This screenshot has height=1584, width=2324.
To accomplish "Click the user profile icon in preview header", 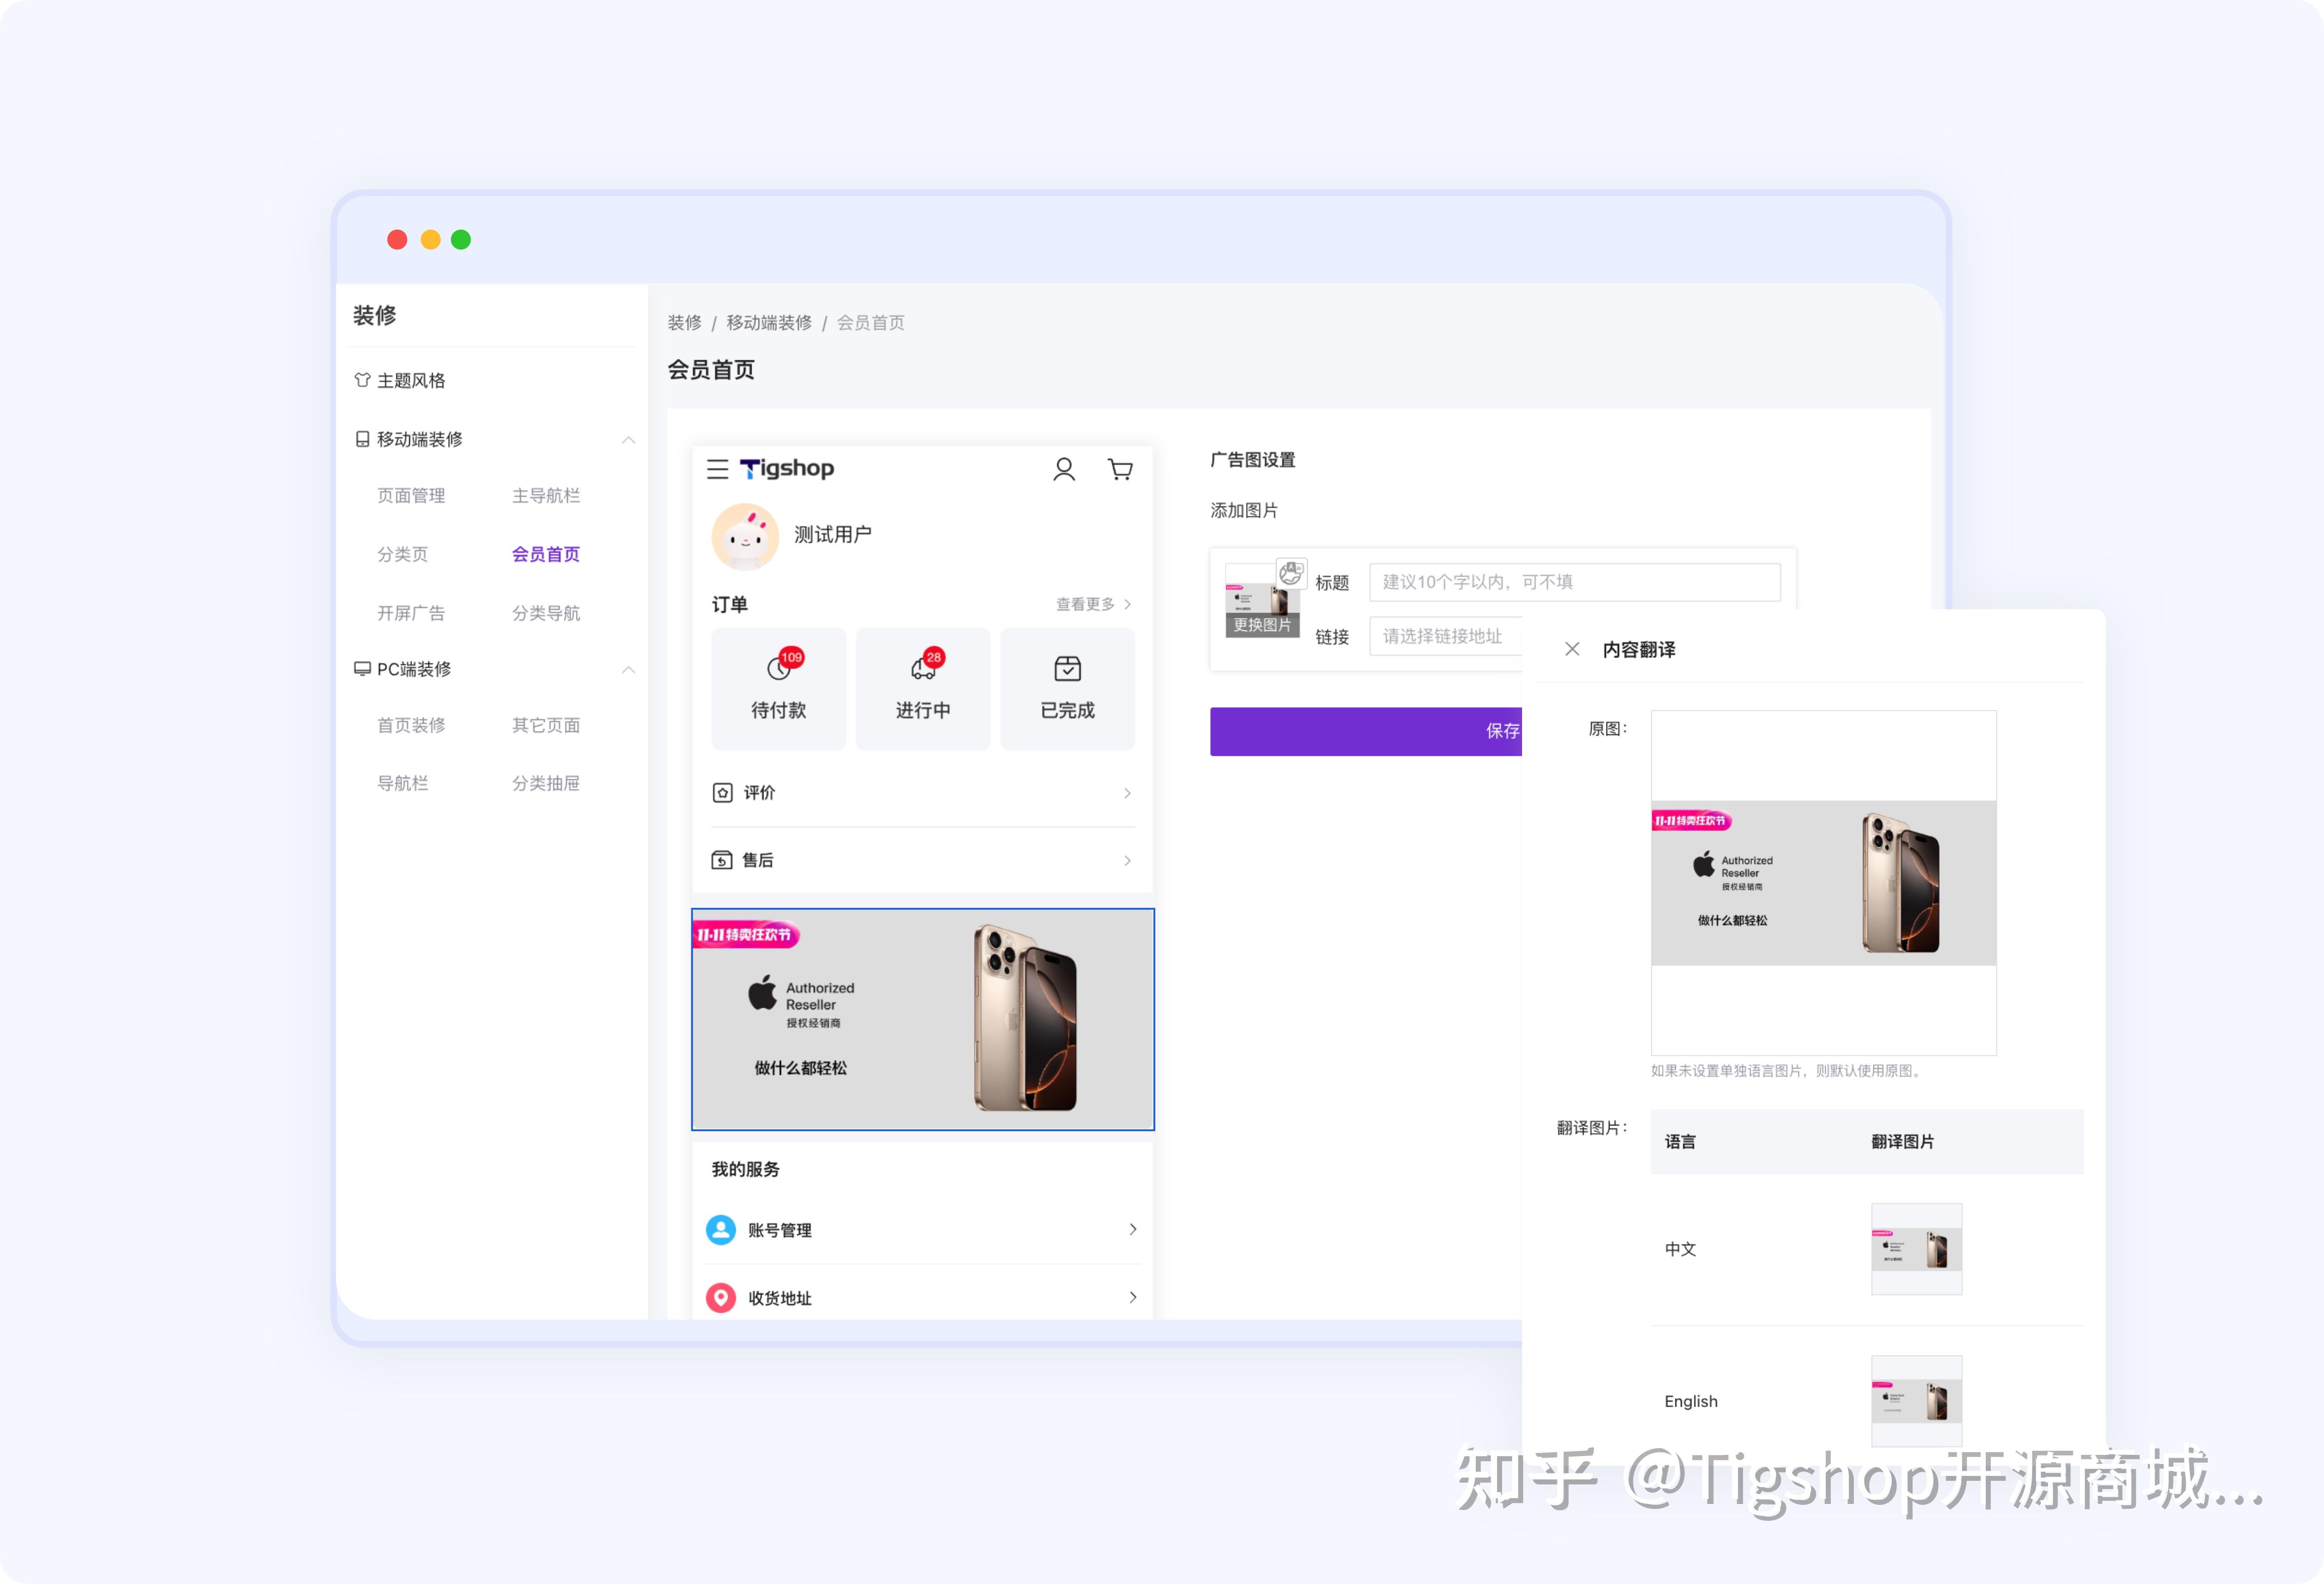I will click(x=1064, y=469).
